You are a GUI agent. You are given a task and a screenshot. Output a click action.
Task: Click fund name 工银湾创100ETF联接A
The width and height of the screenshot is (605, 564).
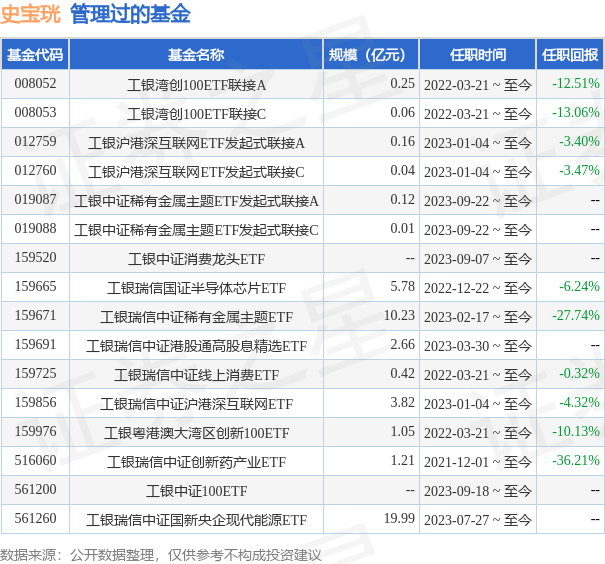tap(196, 85)
